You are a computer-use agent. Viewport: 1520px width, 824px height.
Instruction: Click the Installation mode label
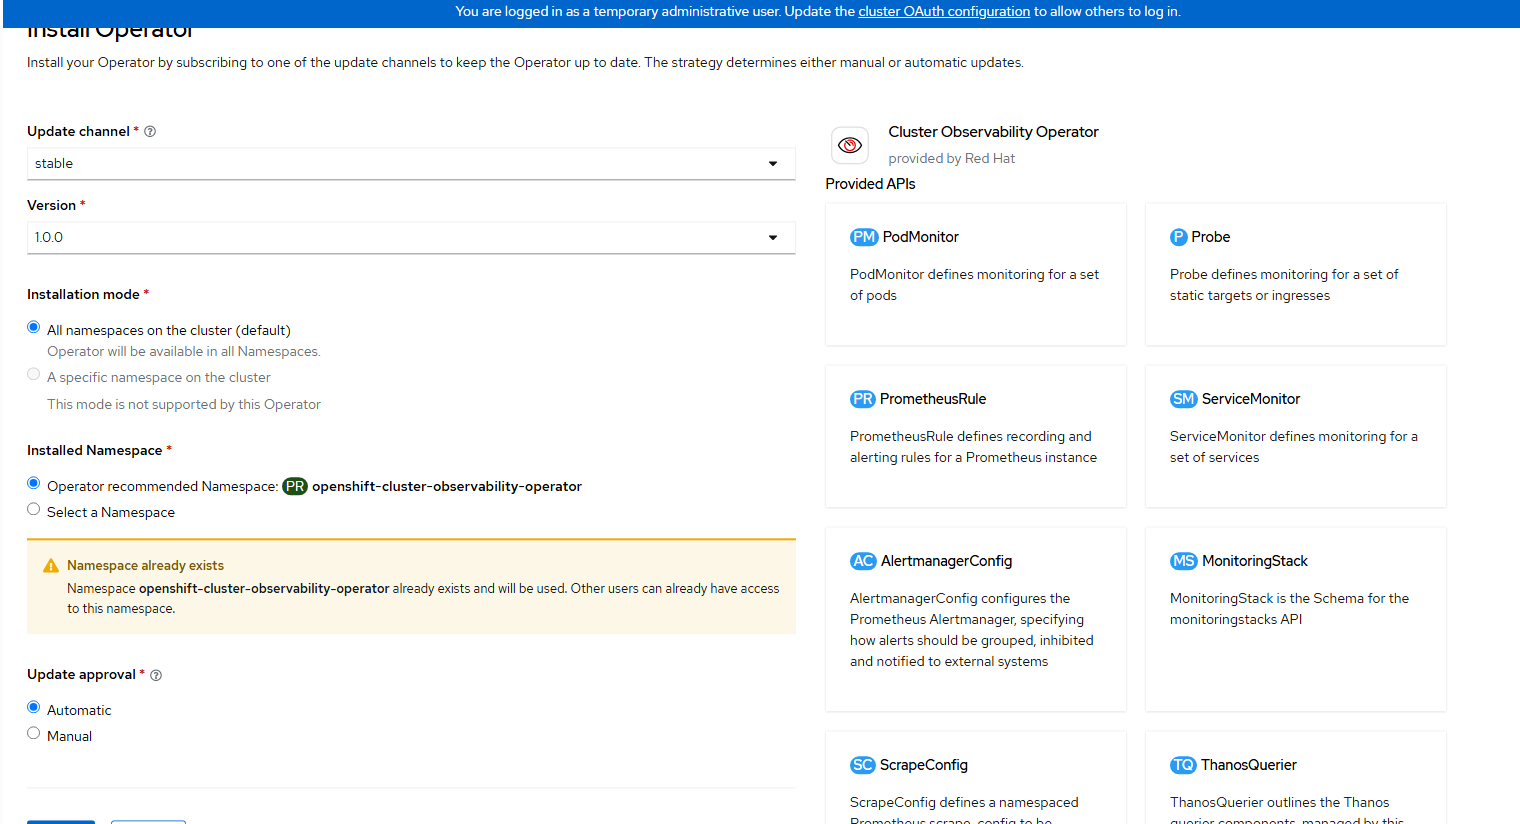[83, 294]
